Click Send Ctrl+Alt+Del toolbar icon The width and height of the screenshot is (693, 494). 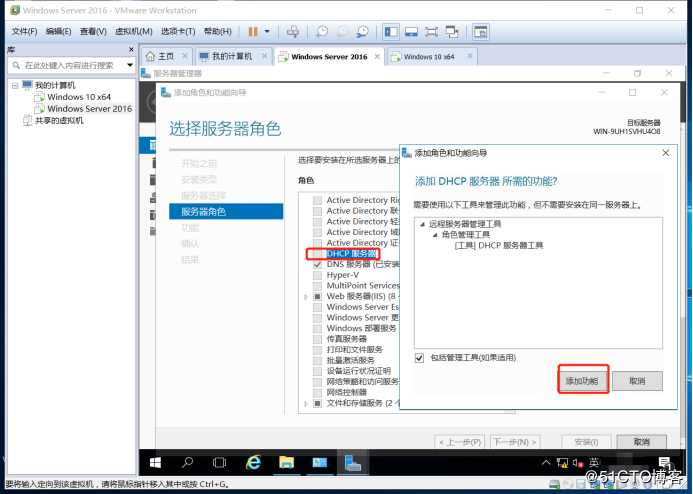point(292,31)
